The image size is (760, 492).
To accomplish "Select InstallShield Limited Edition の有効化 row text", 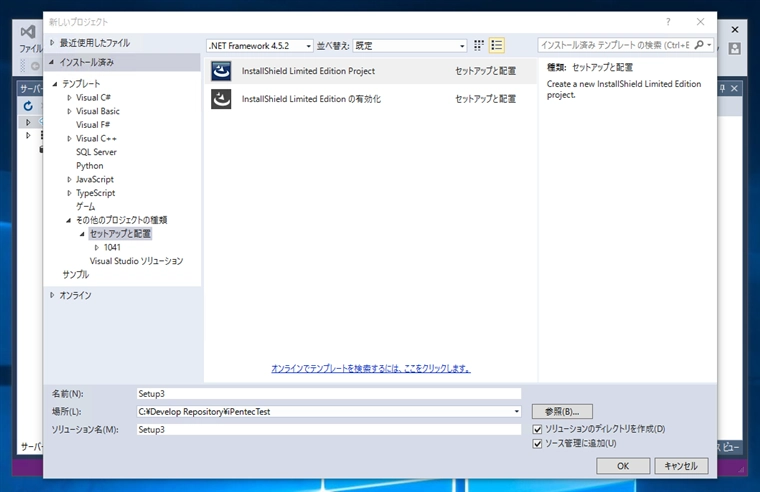I will click(x=311, y=99).
